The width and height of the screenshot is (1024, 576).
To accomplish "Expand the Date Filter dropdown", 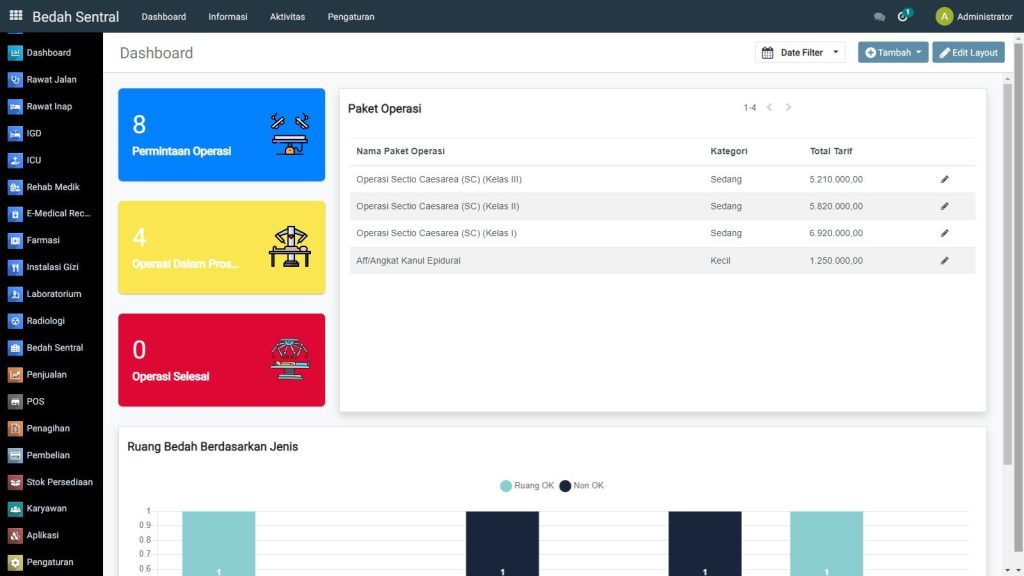I will [x=800, y=52].
